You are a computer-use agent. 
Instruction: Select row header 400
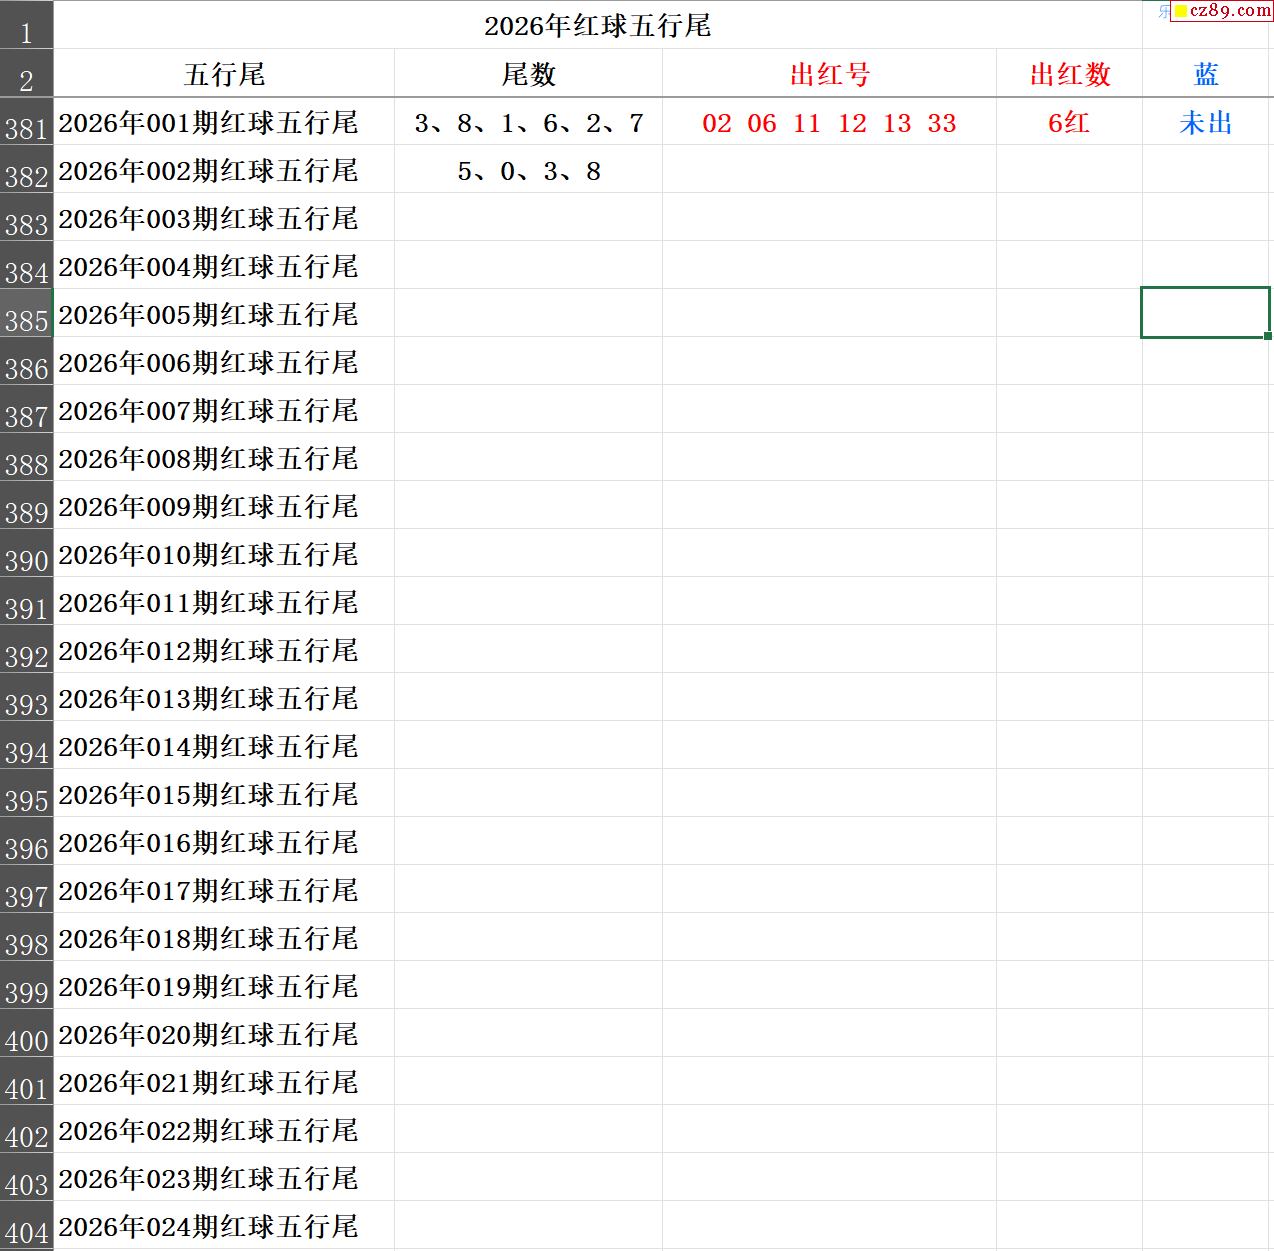[x=26, y=1036]
